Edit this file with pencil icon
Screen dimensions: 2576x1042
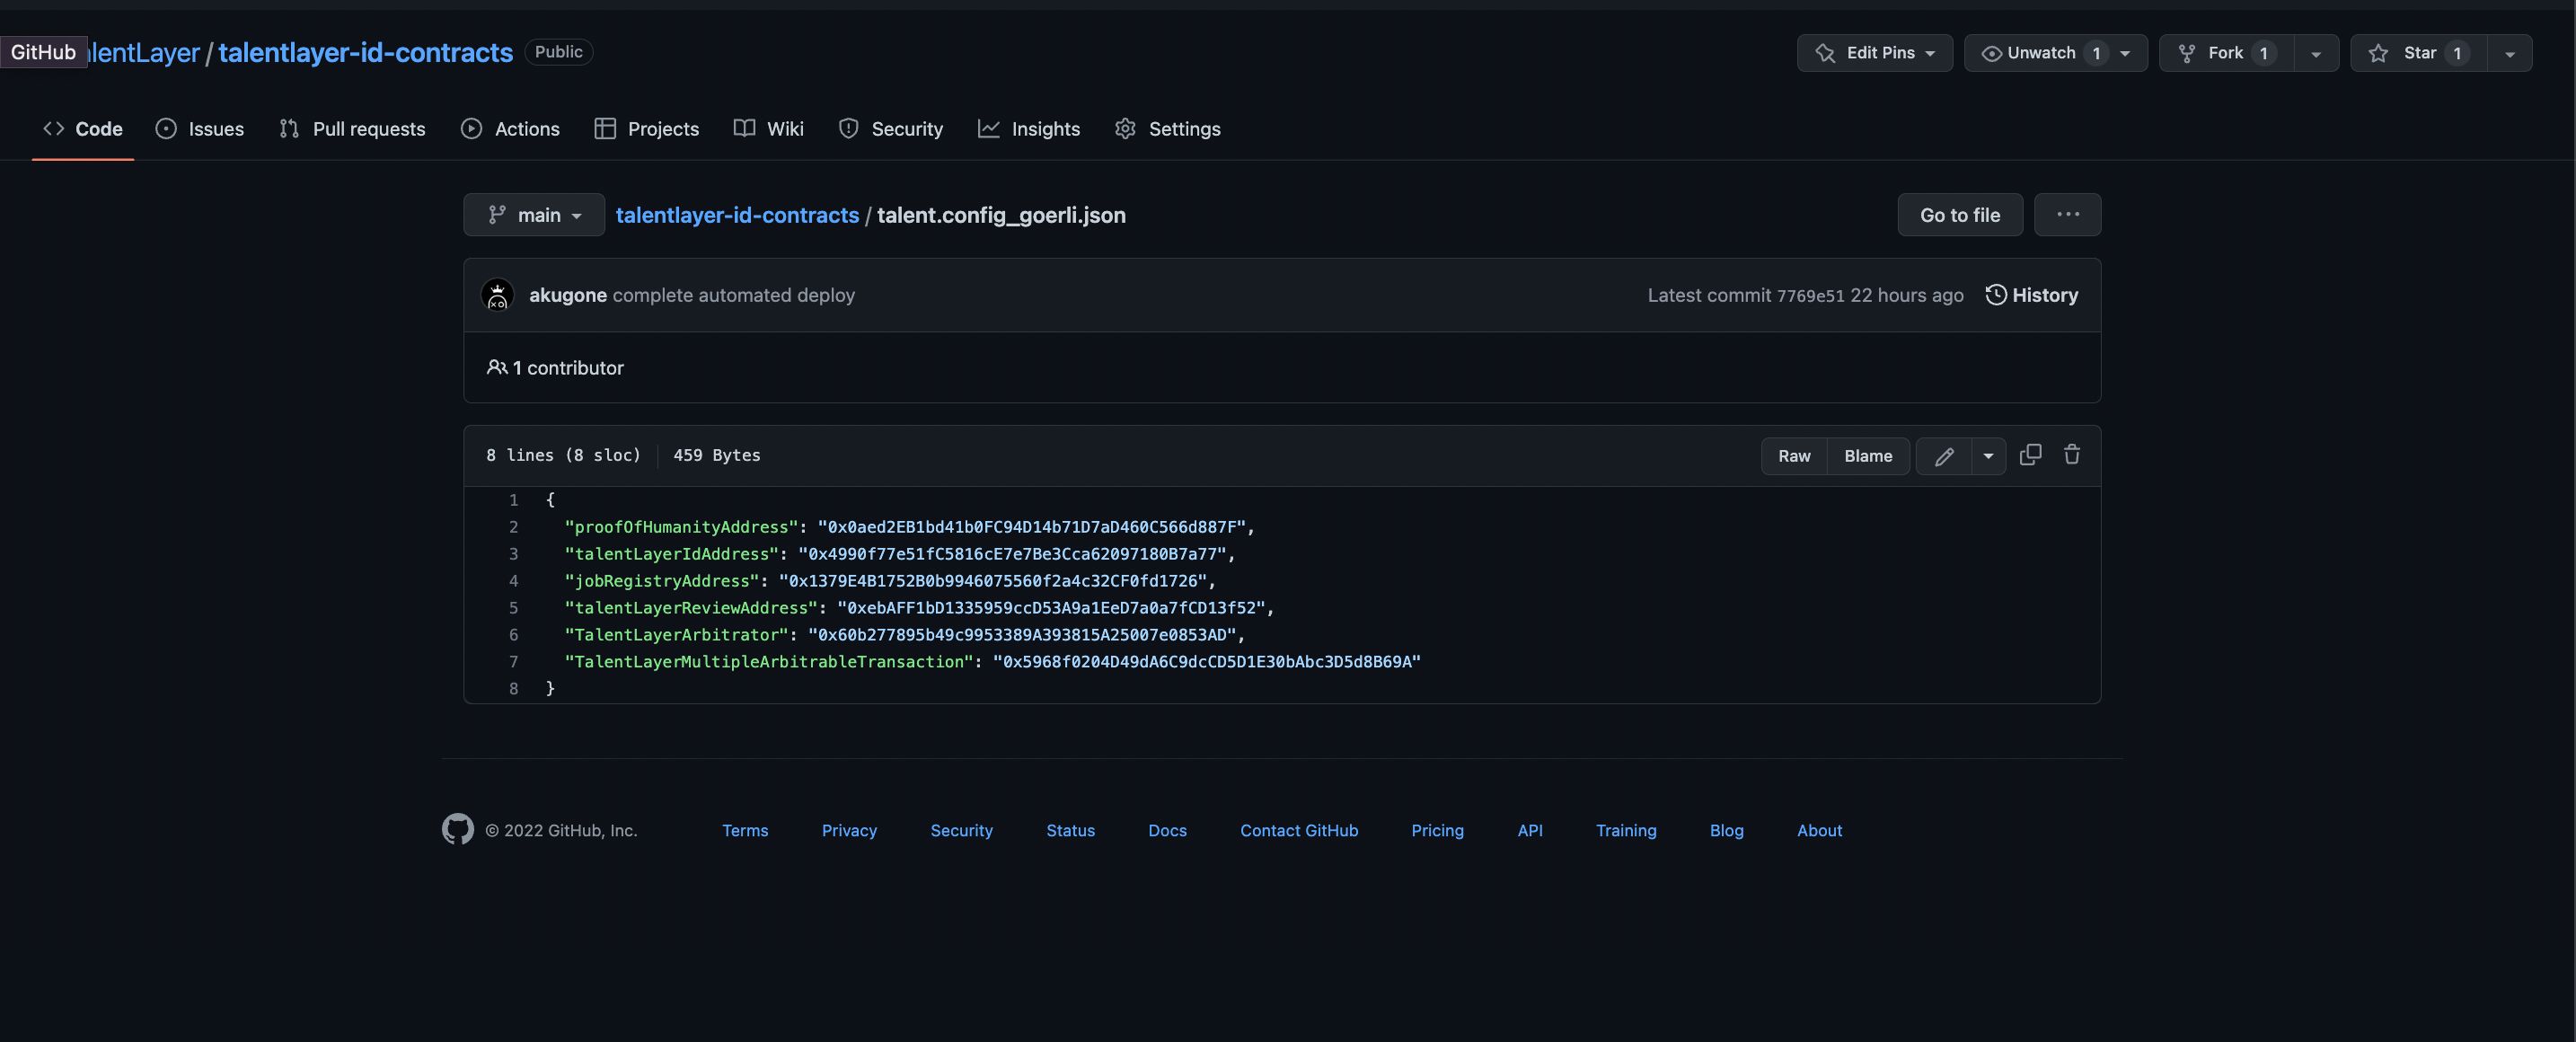(1943, 456)
